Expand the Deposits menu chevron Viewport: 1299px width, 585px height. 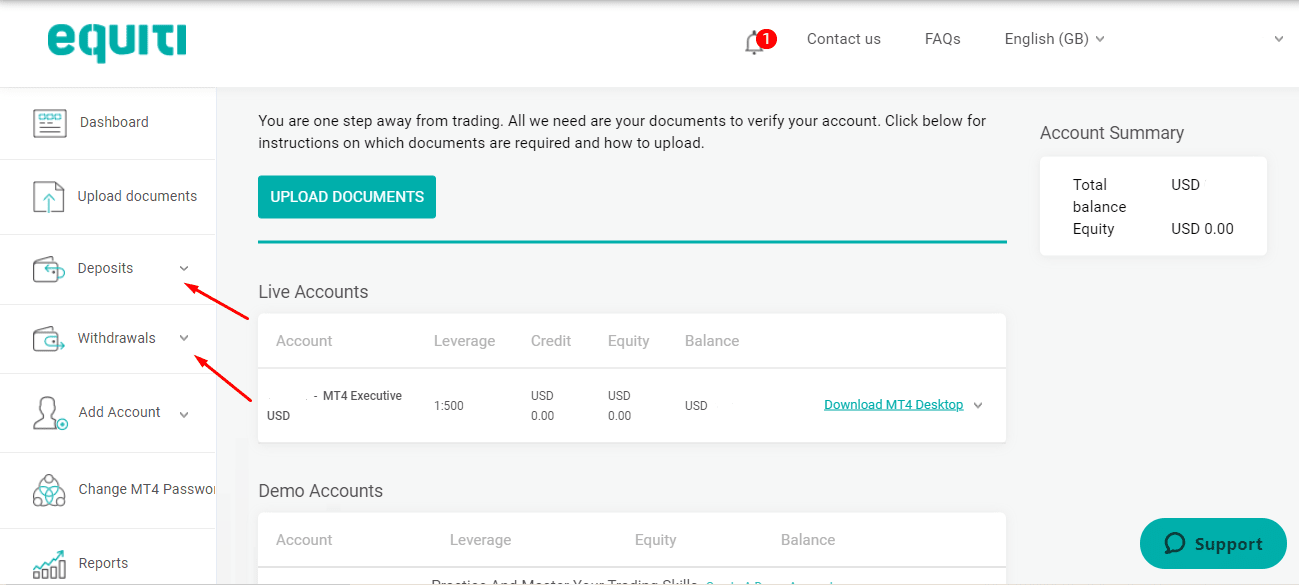coord(184,268)
